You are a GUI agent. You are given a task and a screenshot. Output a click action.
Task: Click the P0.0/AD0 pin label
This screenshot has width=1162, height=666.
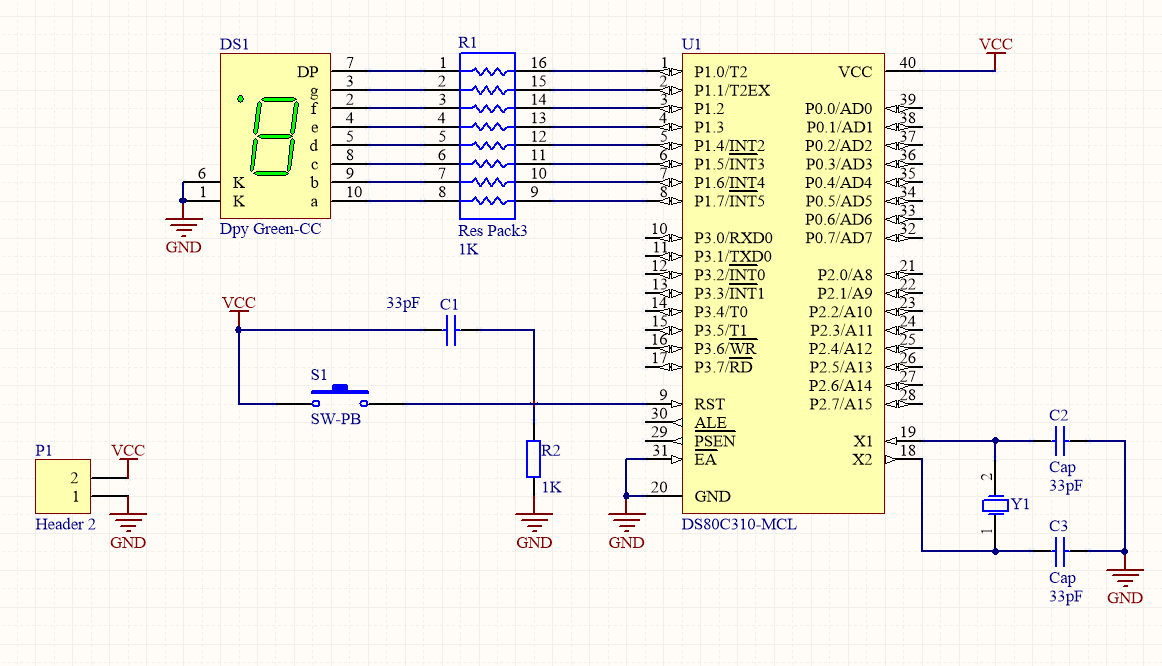click(x=839, y=109)
